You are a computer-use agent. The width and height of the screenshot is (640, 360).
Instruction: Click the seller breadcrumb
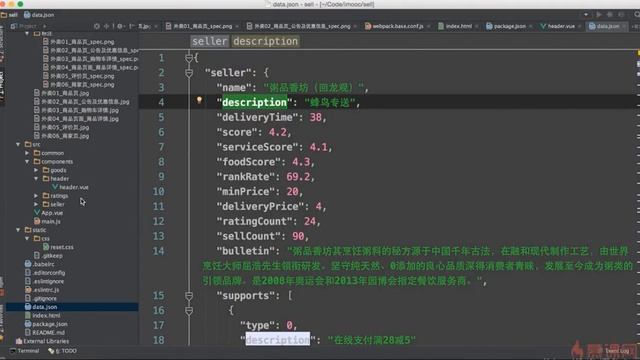tap(210, 41)
